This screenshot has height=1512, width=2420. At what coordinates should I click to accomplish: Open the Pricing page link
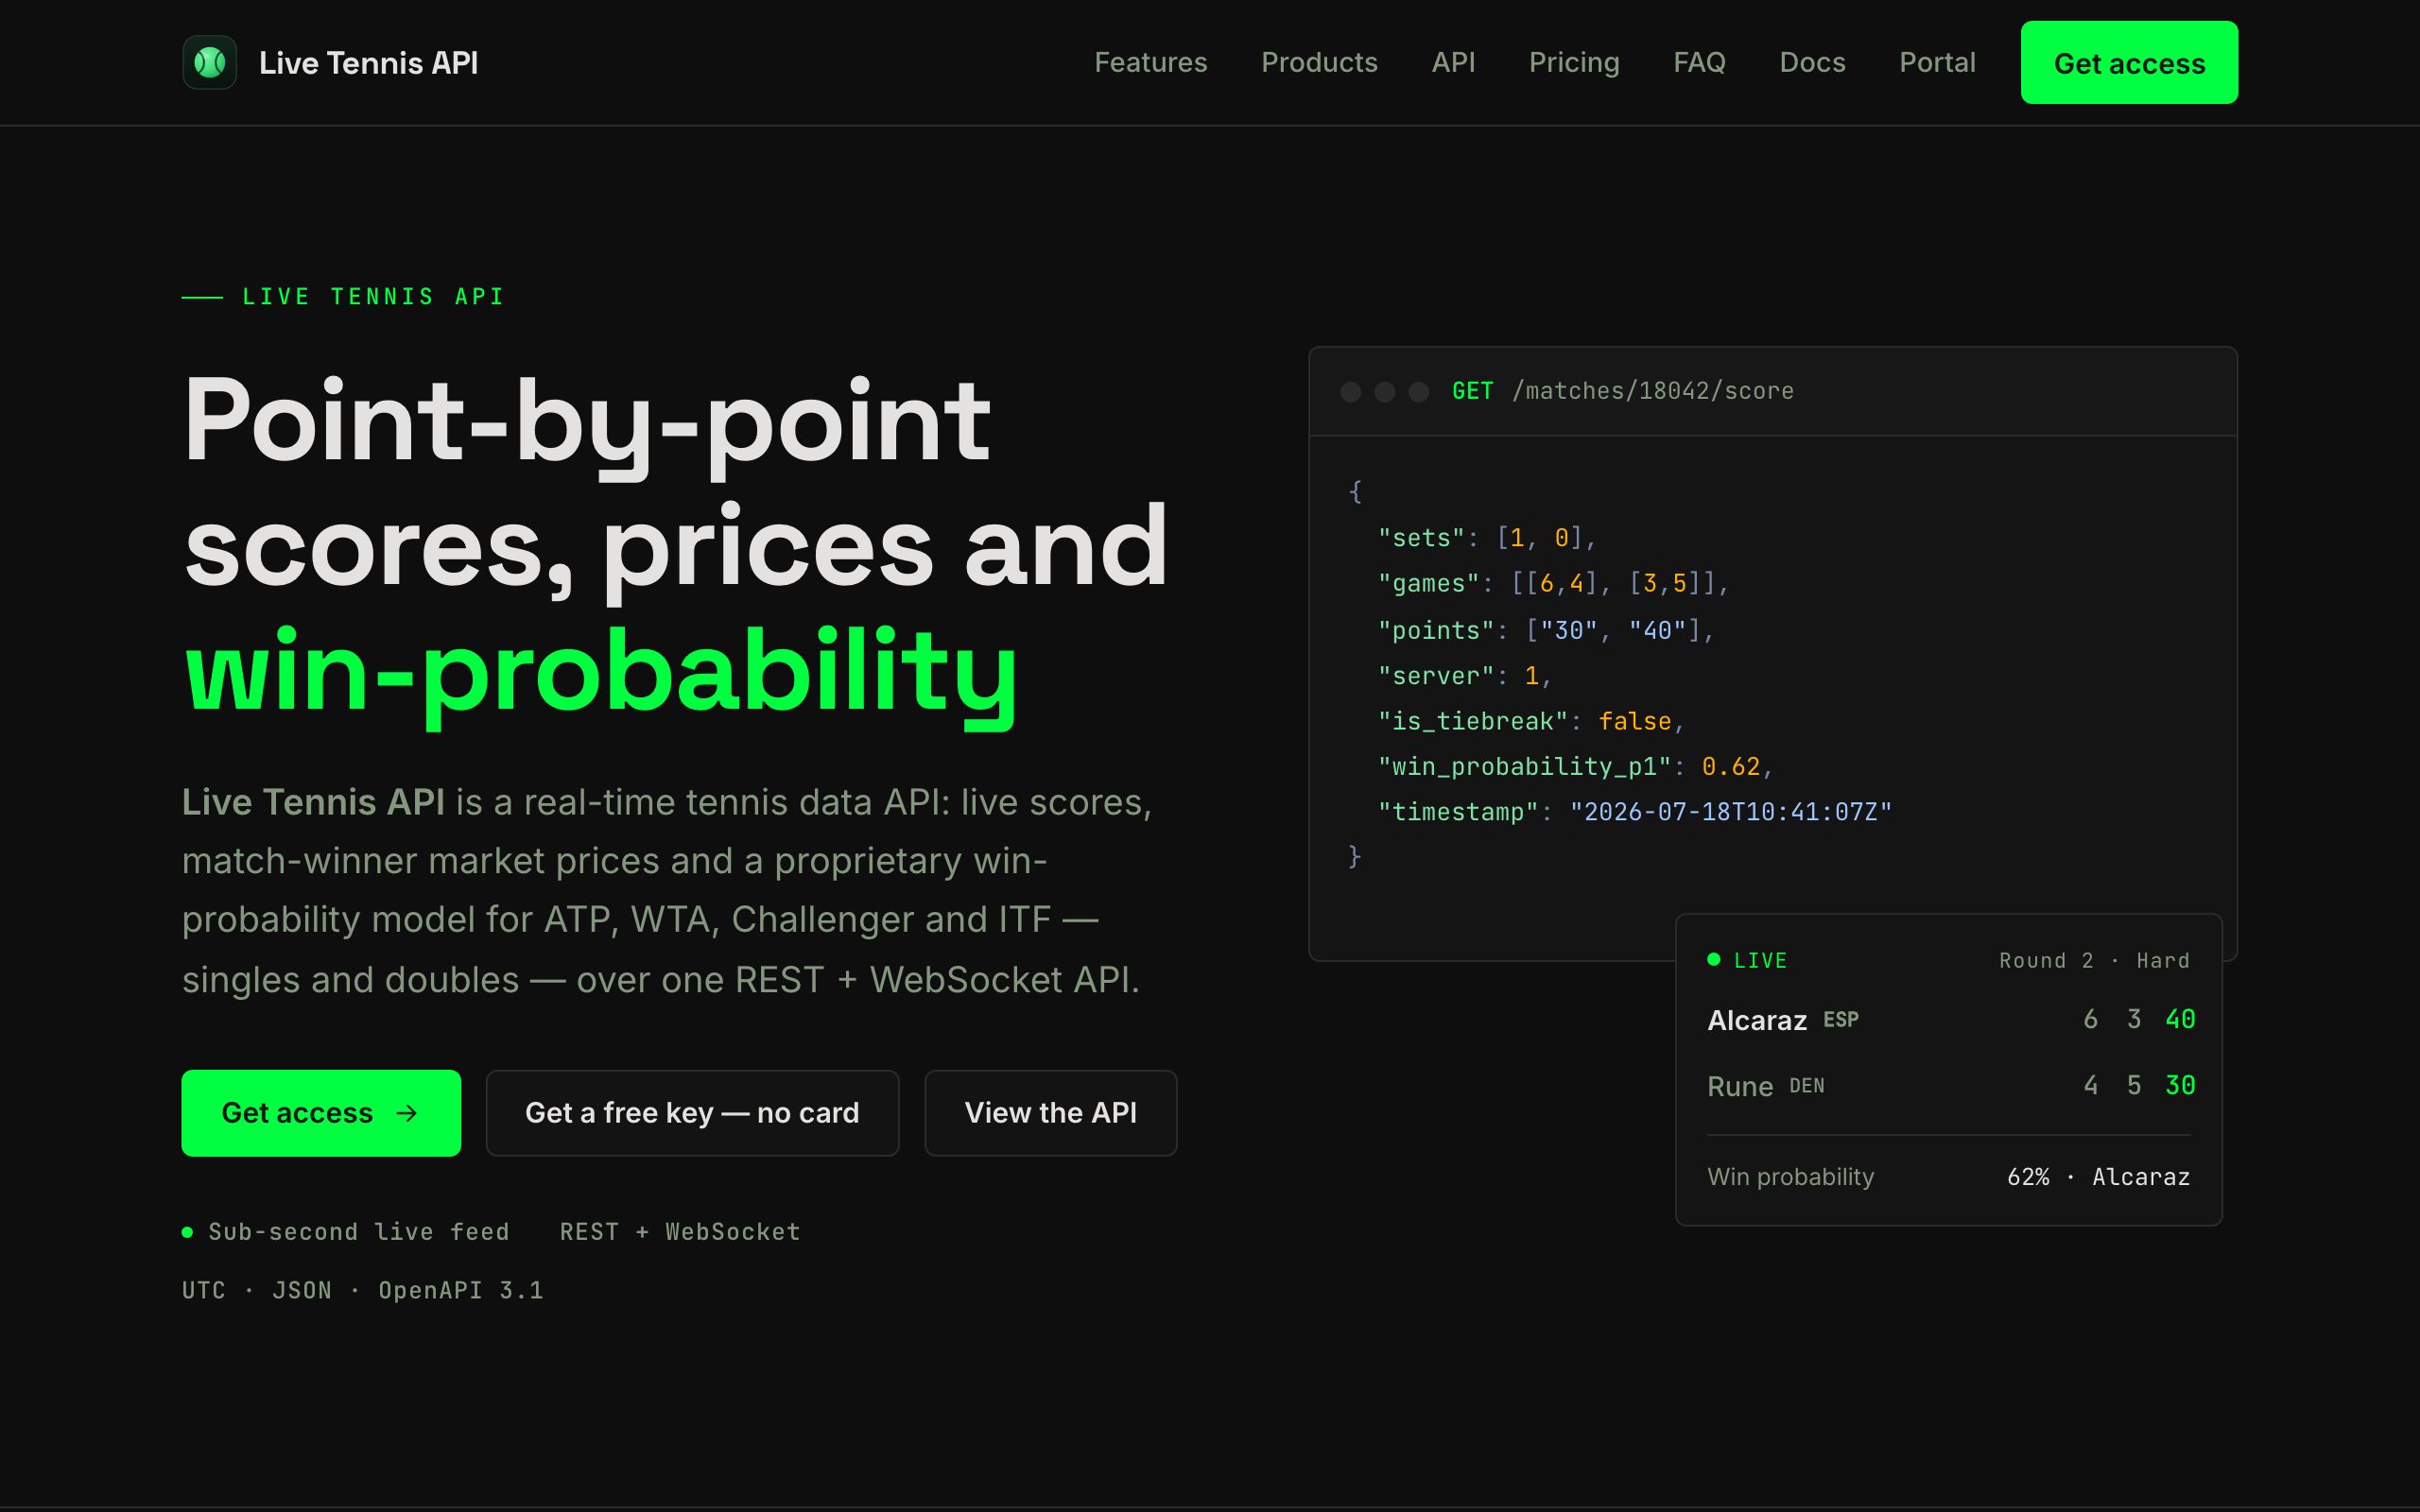(1574, 62)
